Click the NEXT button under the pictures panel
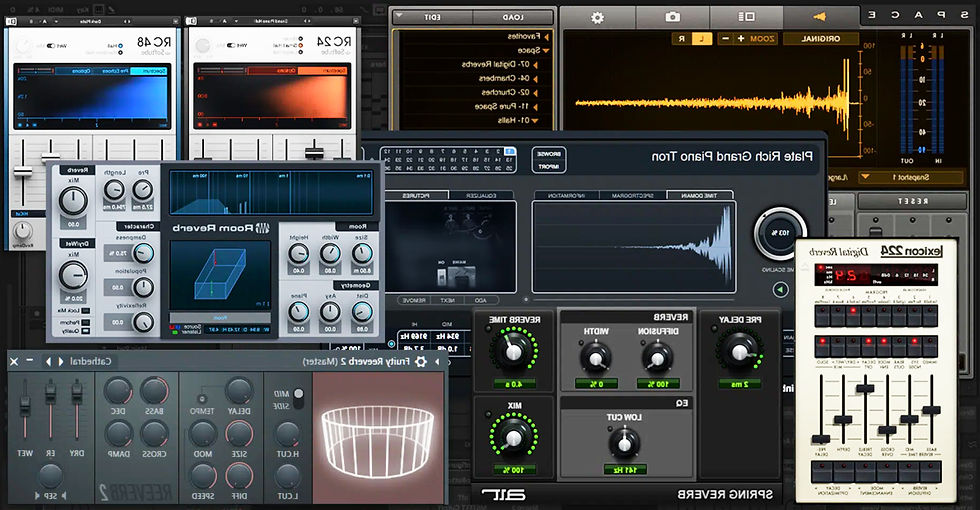This screenshot has height=510, width=980. [x=448, y=301]
